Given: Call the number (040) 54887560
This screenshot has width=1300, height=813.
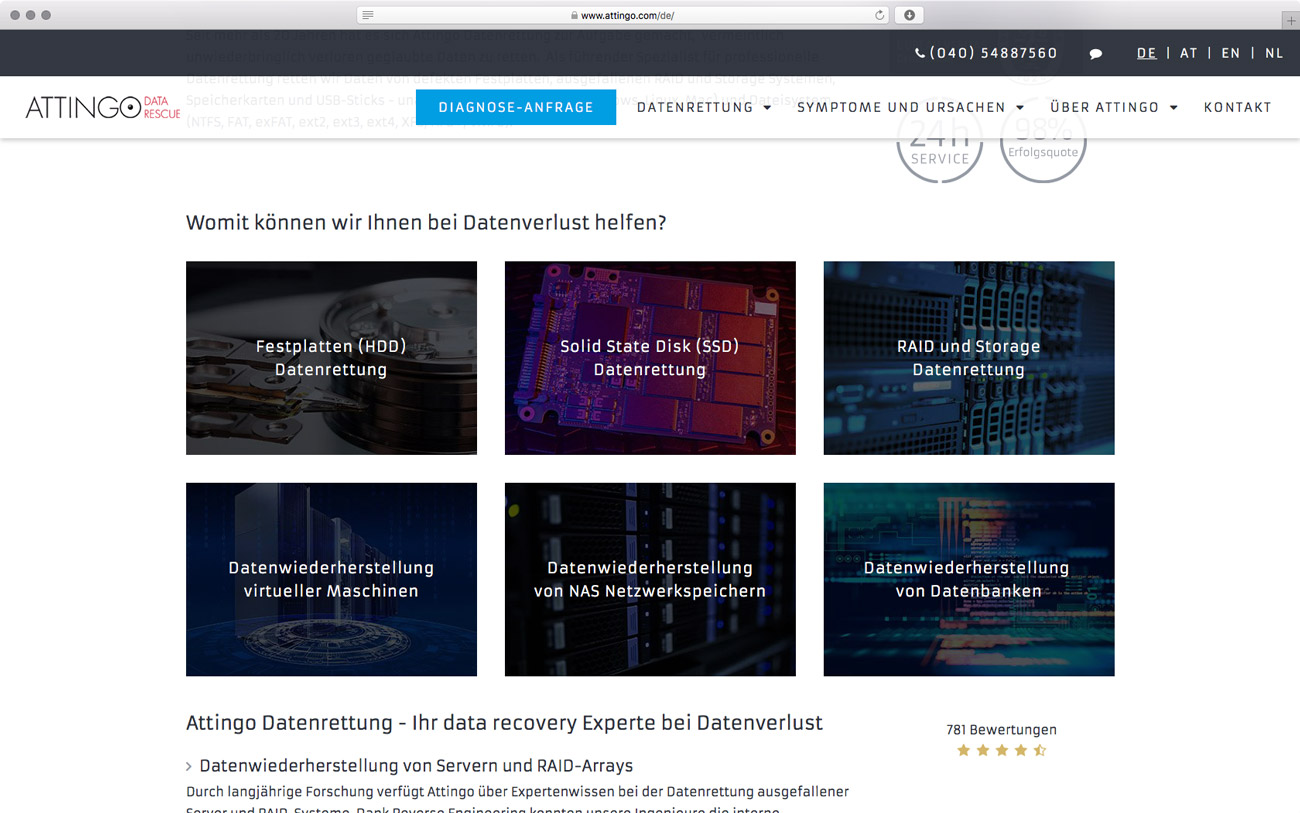Looking at the screenshot, I should [993, 54].
